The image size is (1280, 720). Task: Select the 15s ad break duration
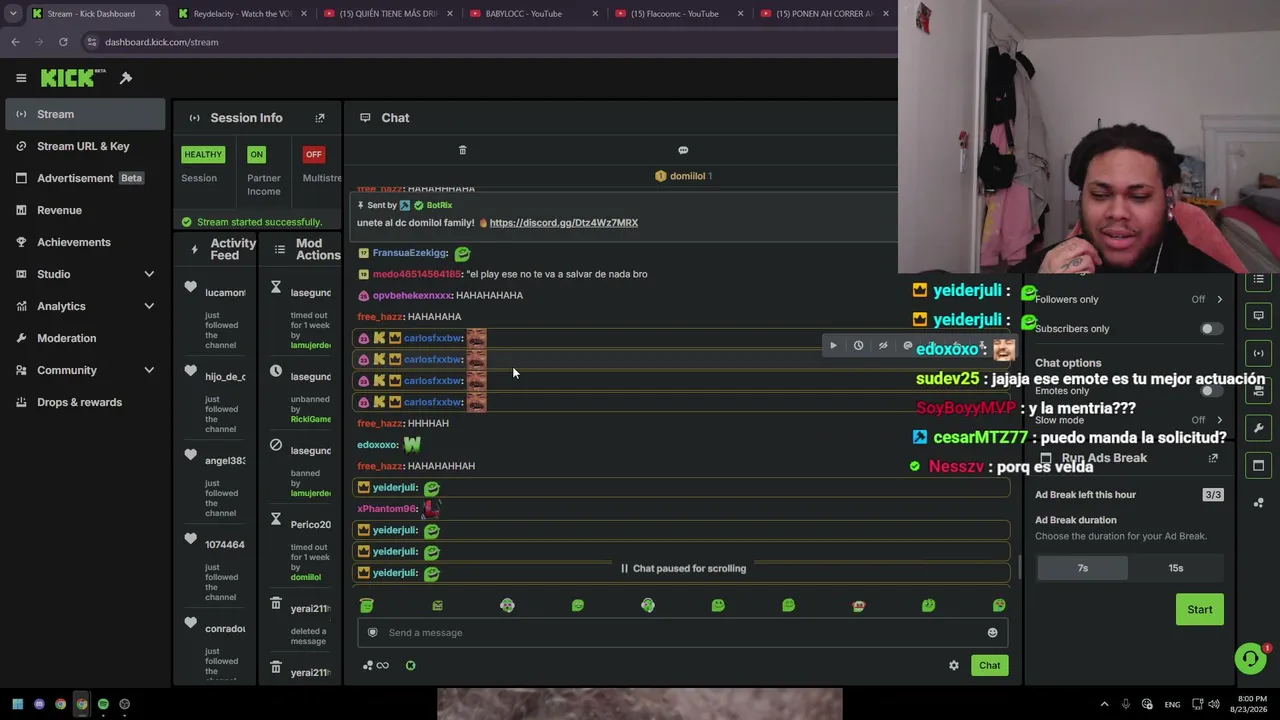tap(1176, 568)
